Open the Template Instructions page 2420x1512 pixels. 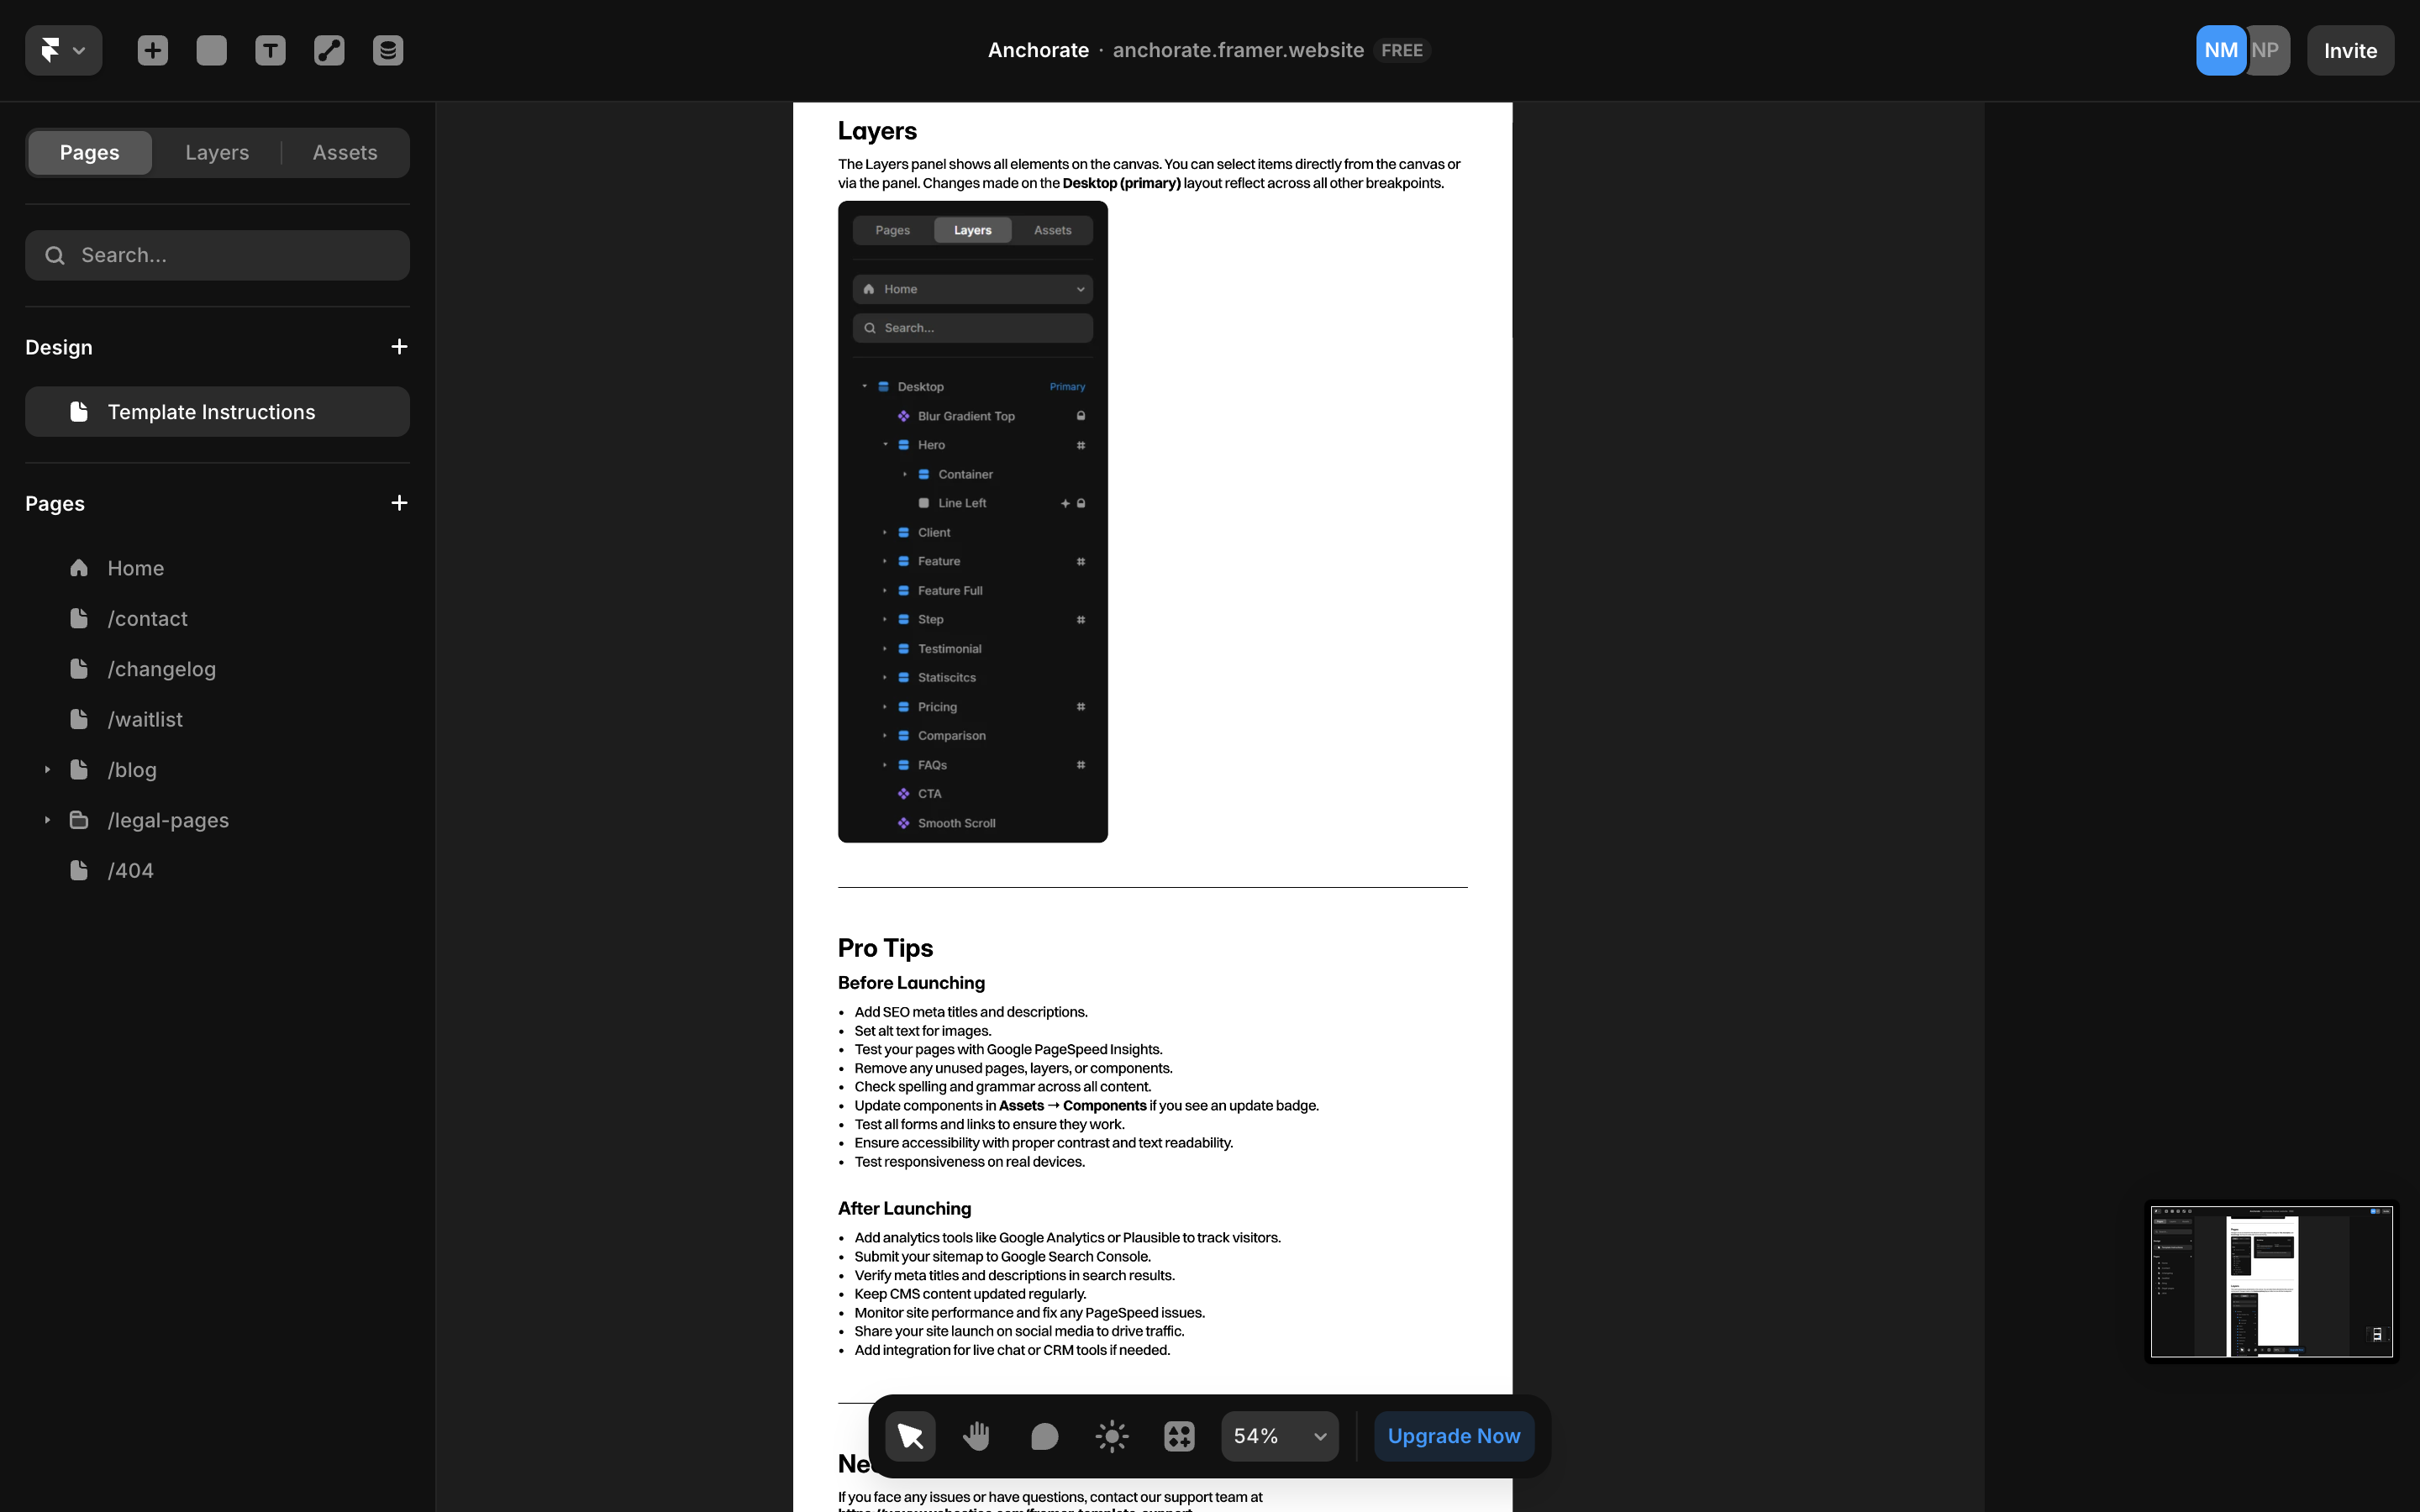[x=217, y=411]
